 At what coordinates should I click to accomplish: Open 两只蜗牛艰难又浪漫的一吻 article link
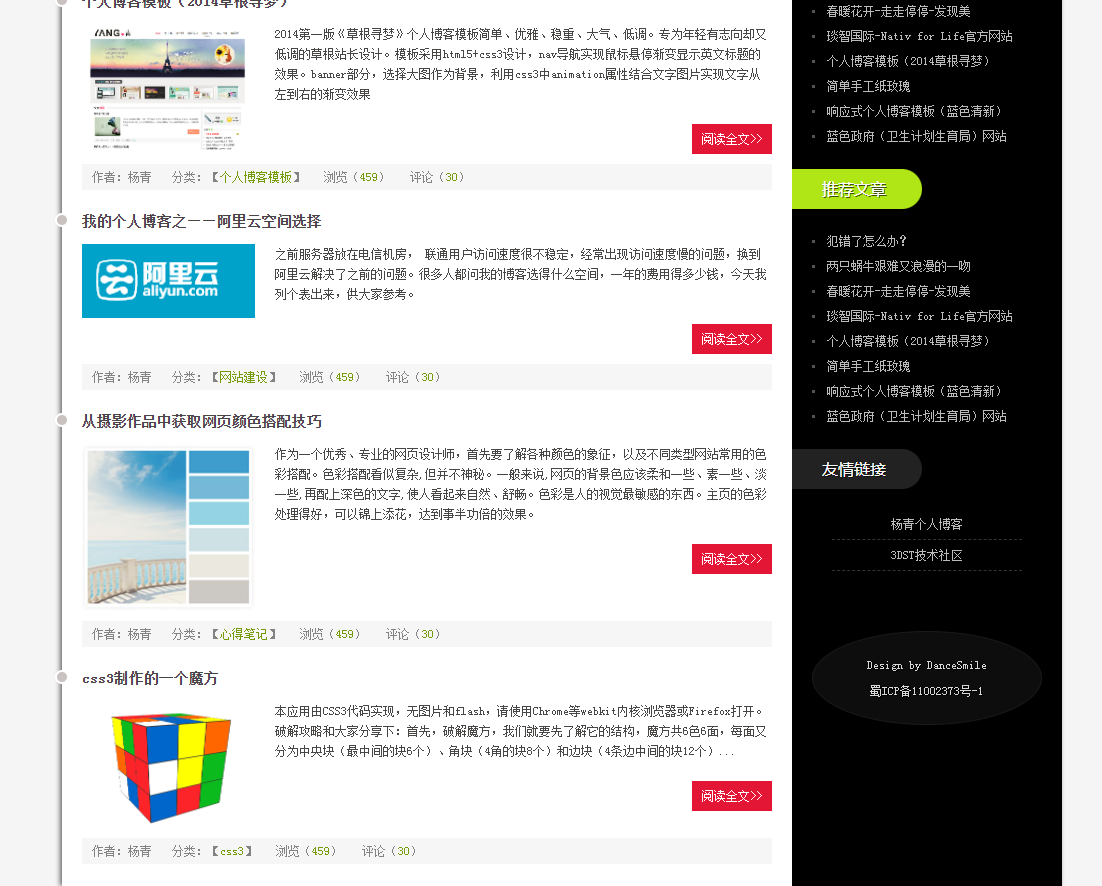click(898, 266)
